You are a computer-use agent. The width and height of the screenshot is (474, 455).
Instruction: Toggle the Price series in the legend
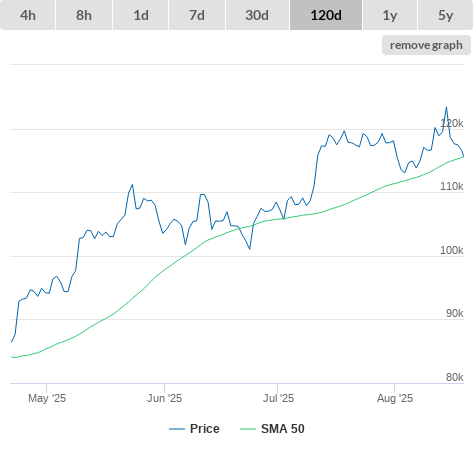[x=205, y=429]
